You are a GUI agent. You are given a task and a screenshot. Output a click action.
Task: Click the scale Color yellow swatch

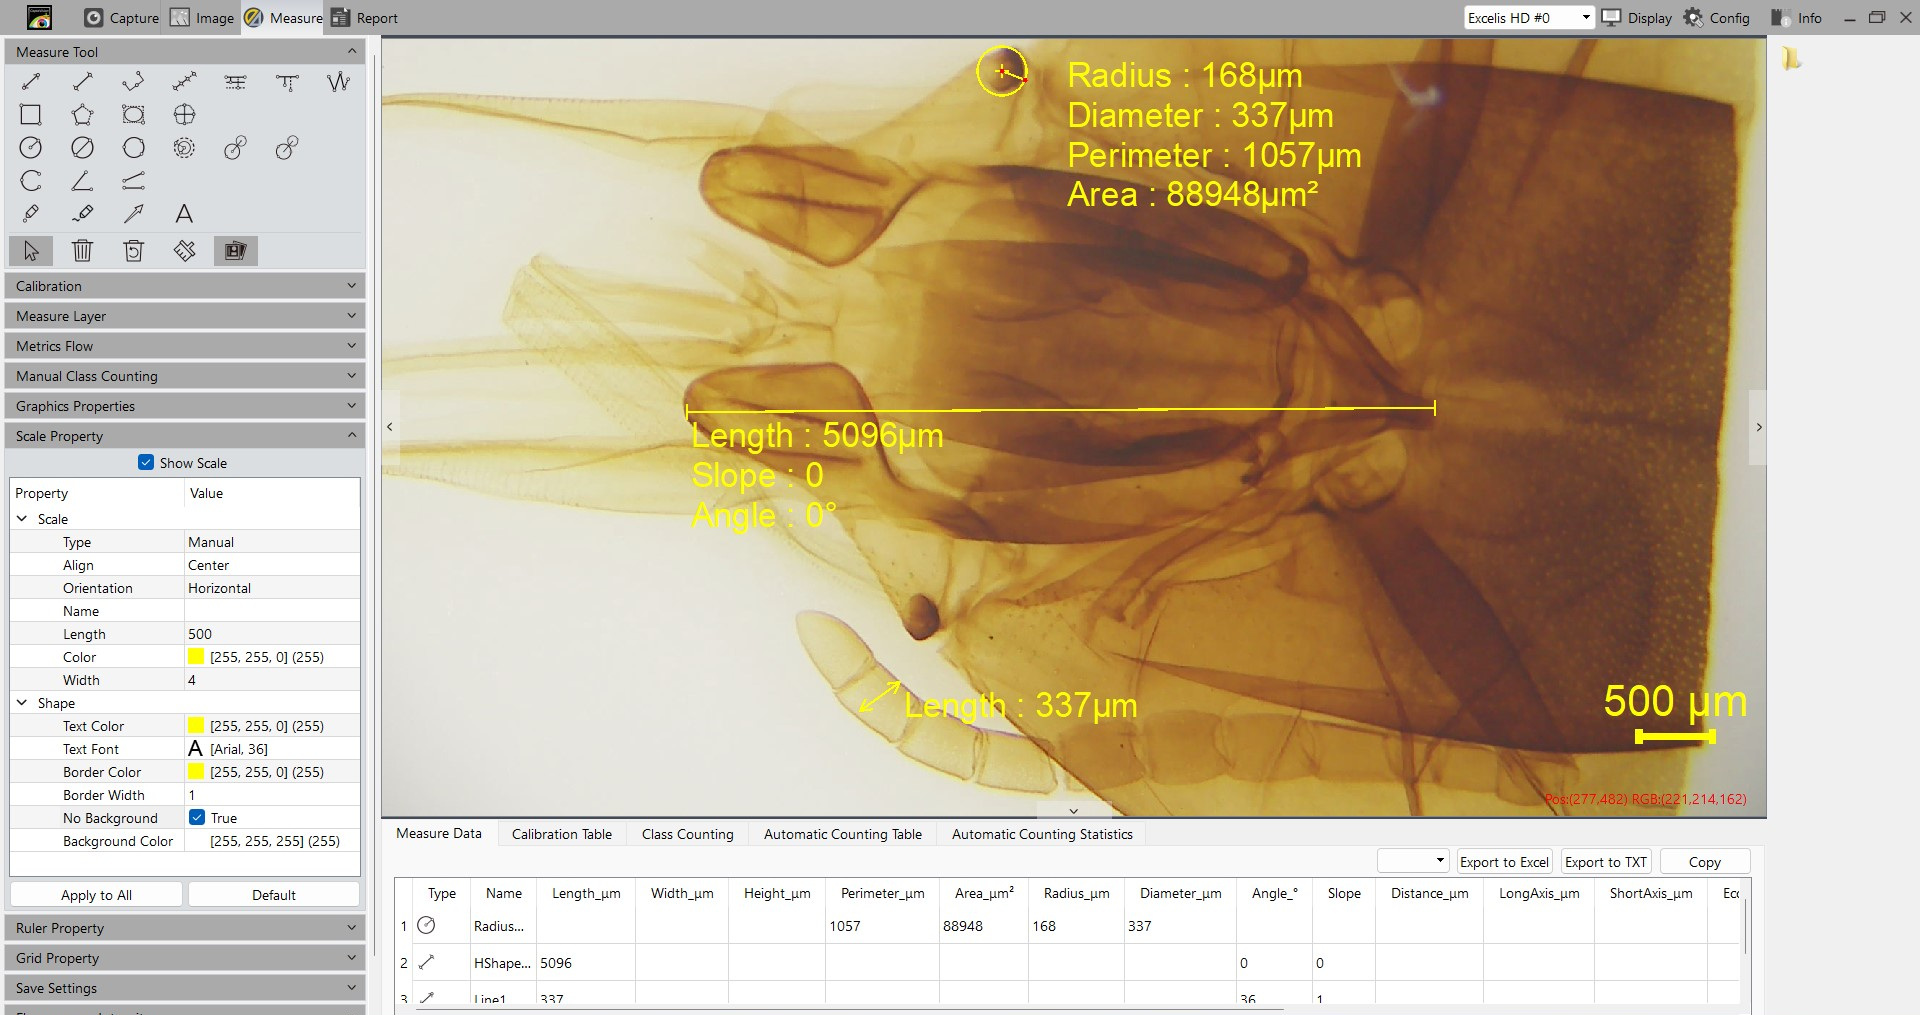(196, 657)
